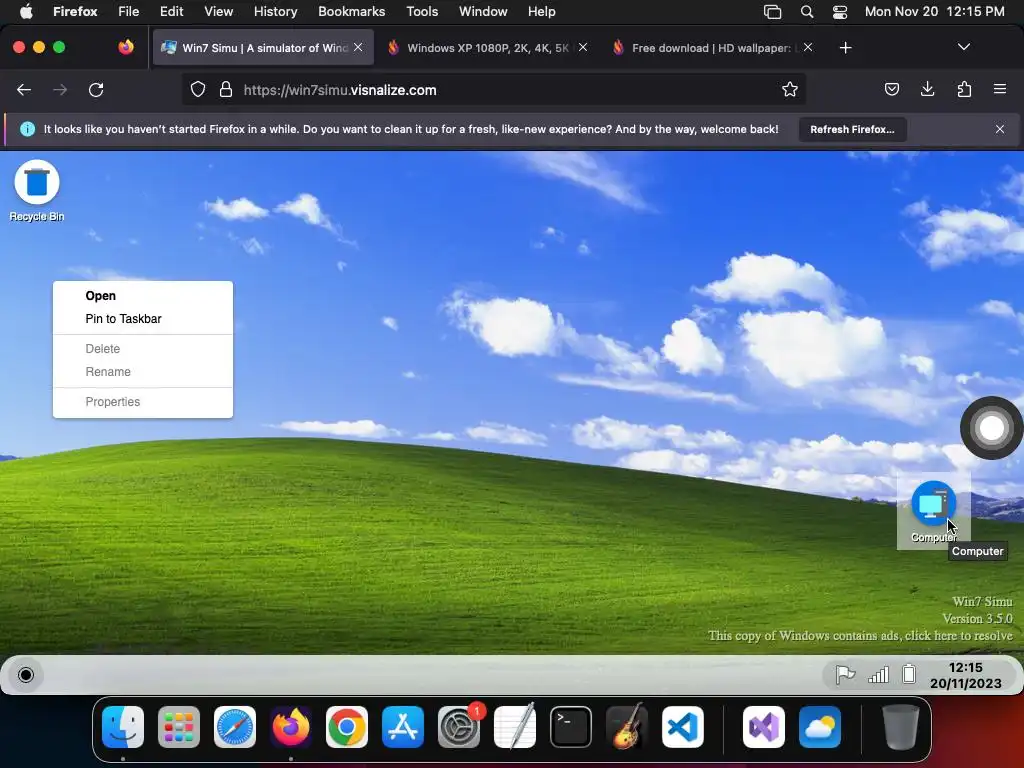Image resolution: width=1024 pixels, height=768 pixels.
Task: Choose Open in the context menu
Action: click(x=101, y=296)
